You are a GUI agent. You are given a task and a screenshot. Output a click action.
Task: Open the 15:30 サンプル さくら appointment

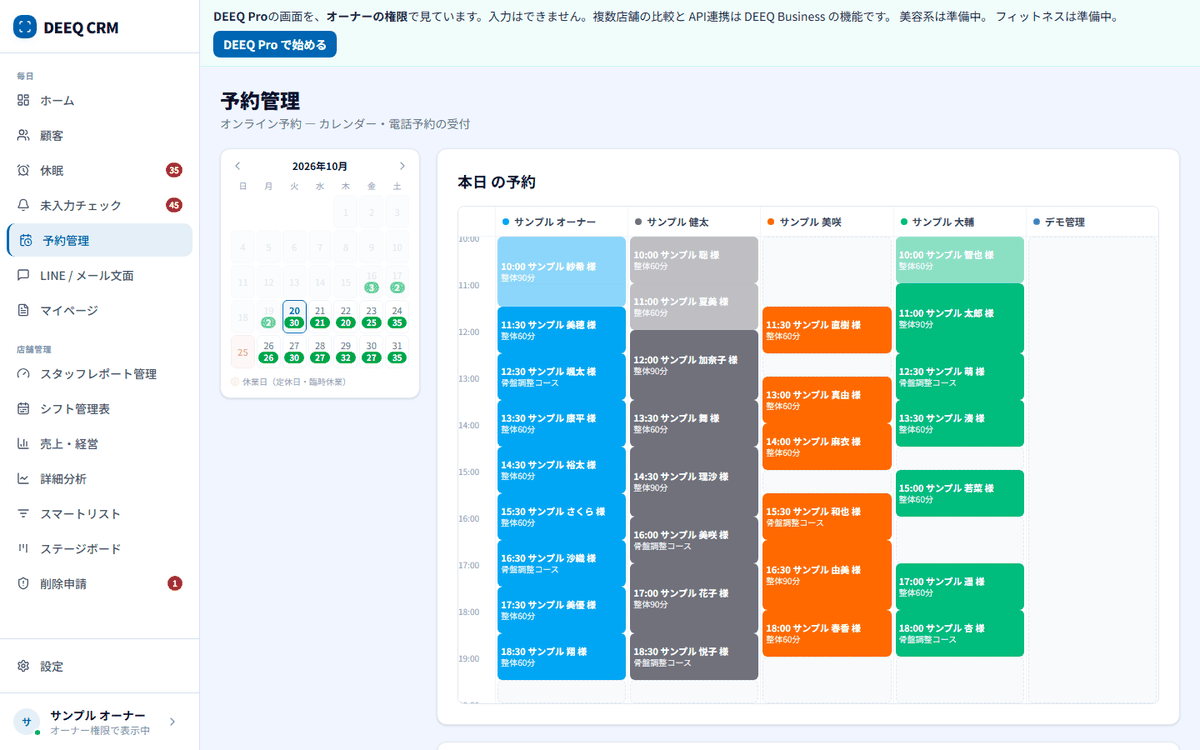[x=561, y=516]
